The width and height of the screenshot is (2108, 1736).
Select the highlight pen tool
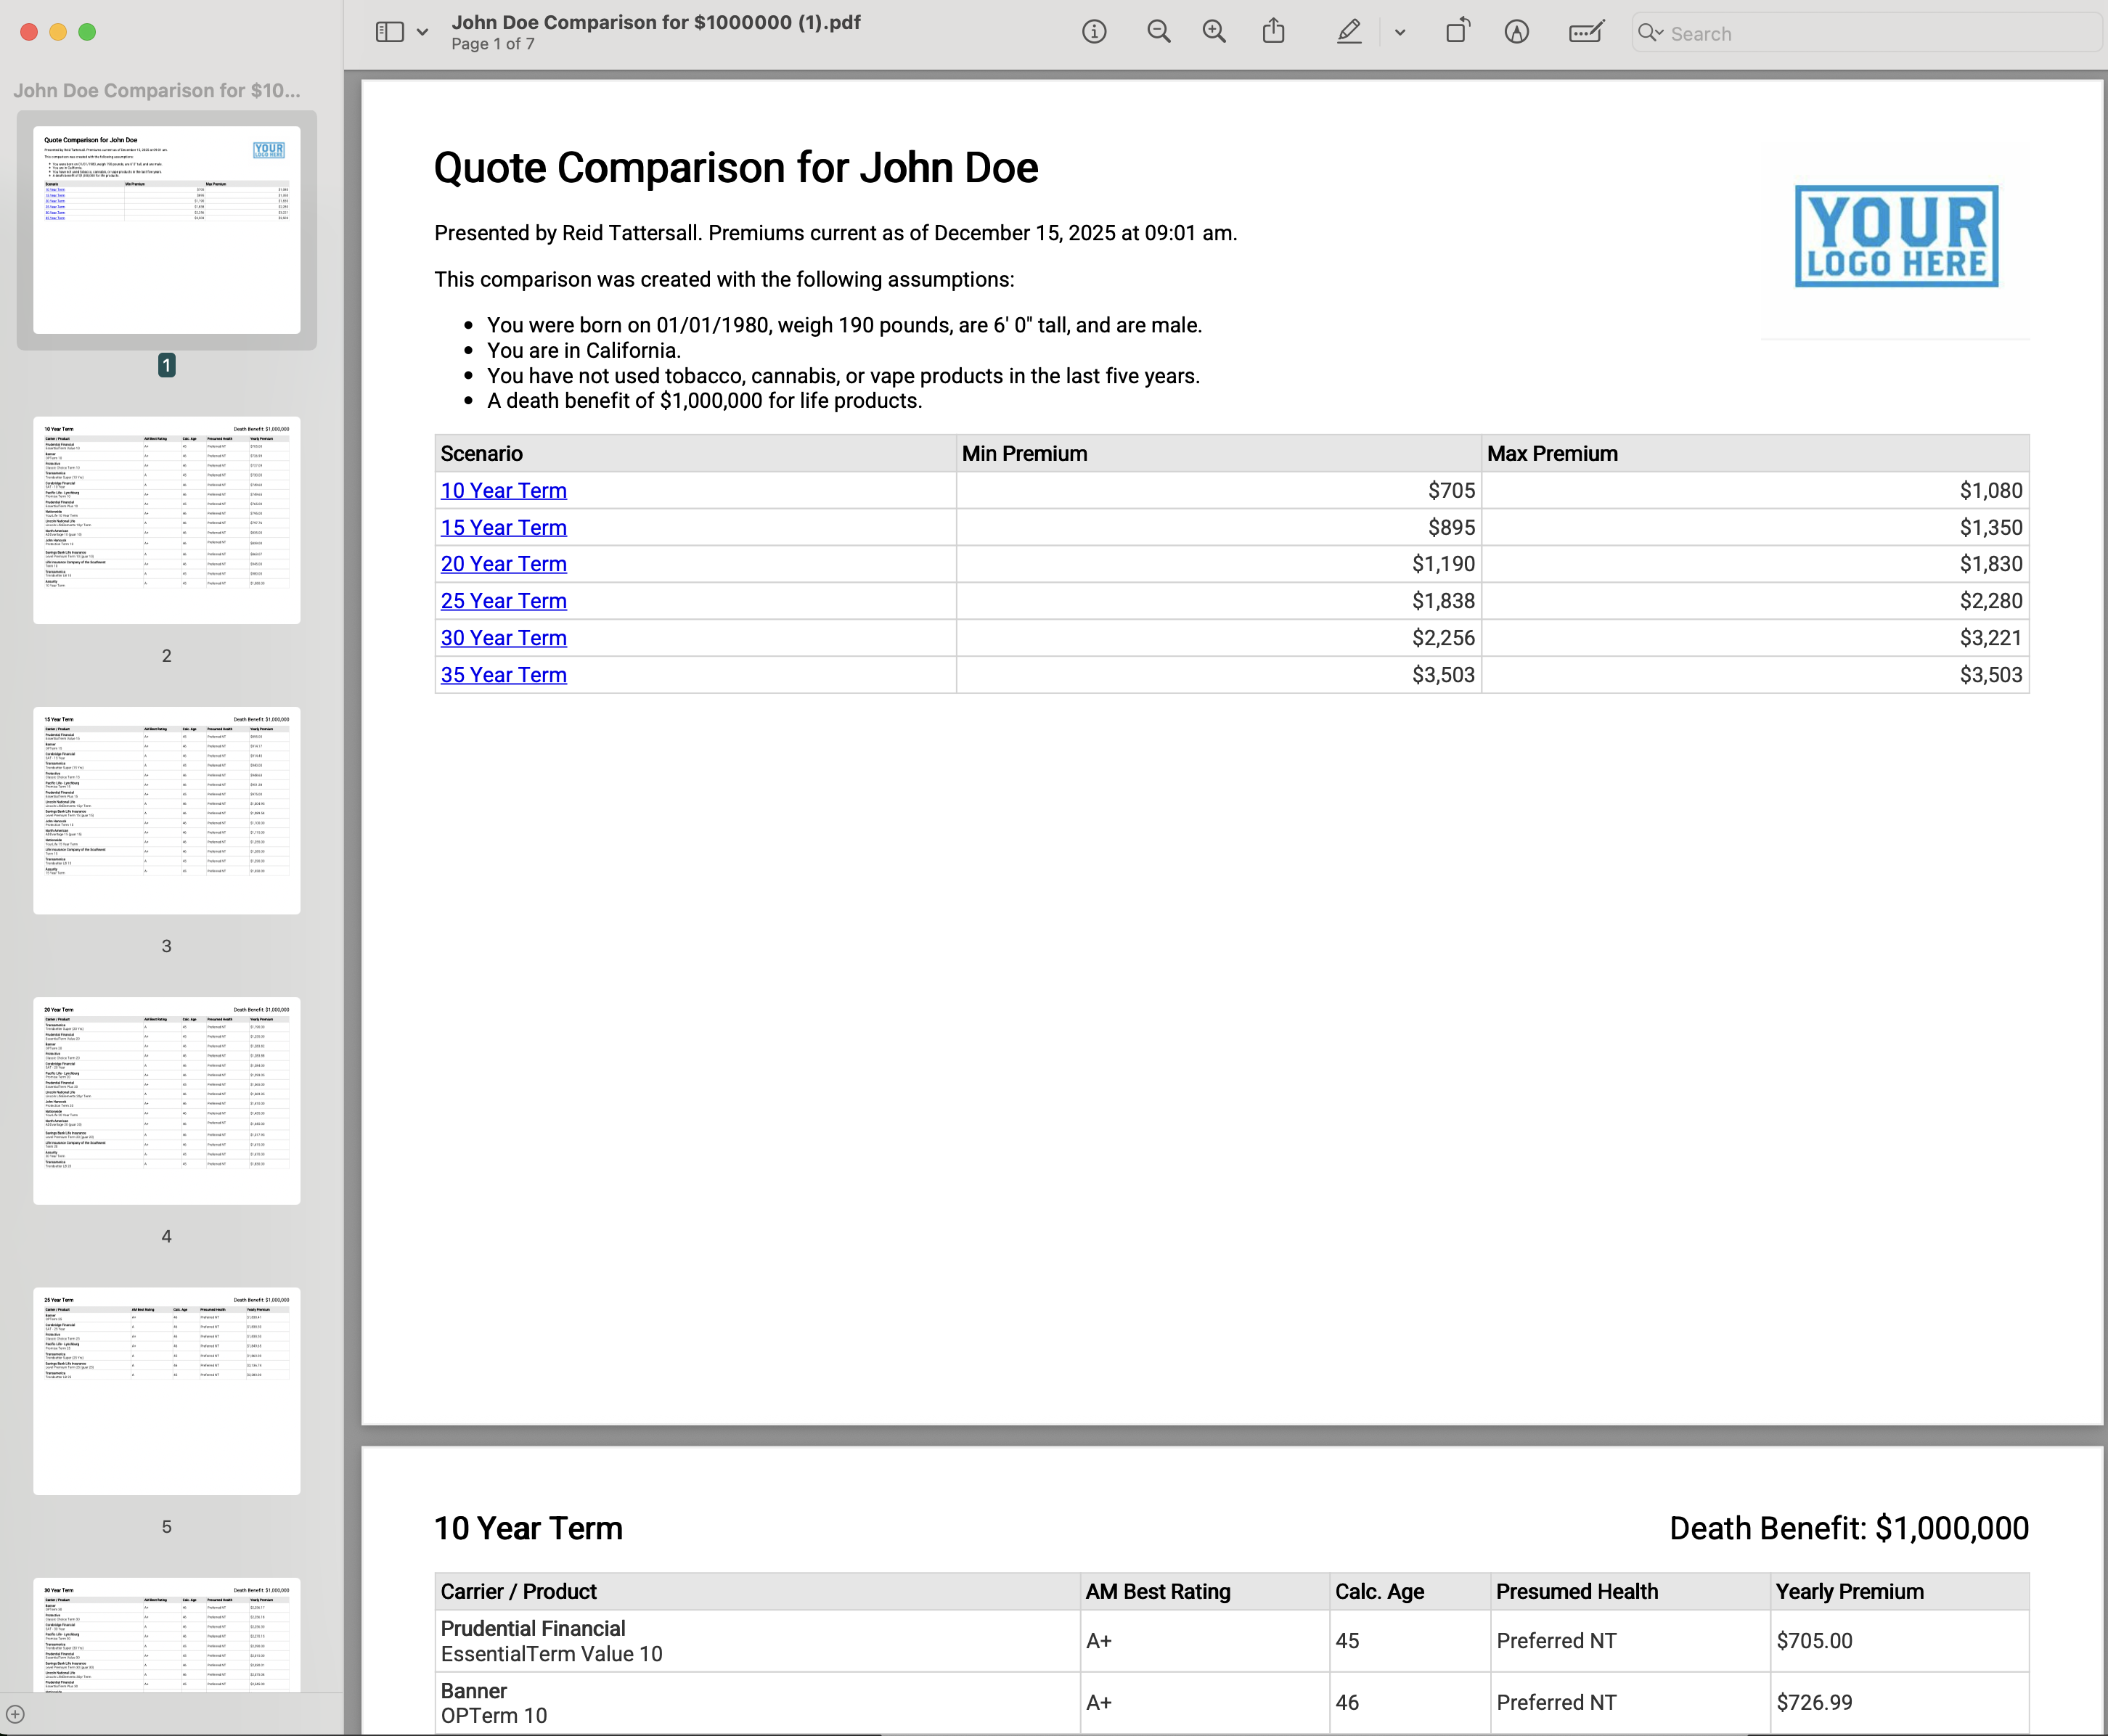click(x=1349, y=32)
